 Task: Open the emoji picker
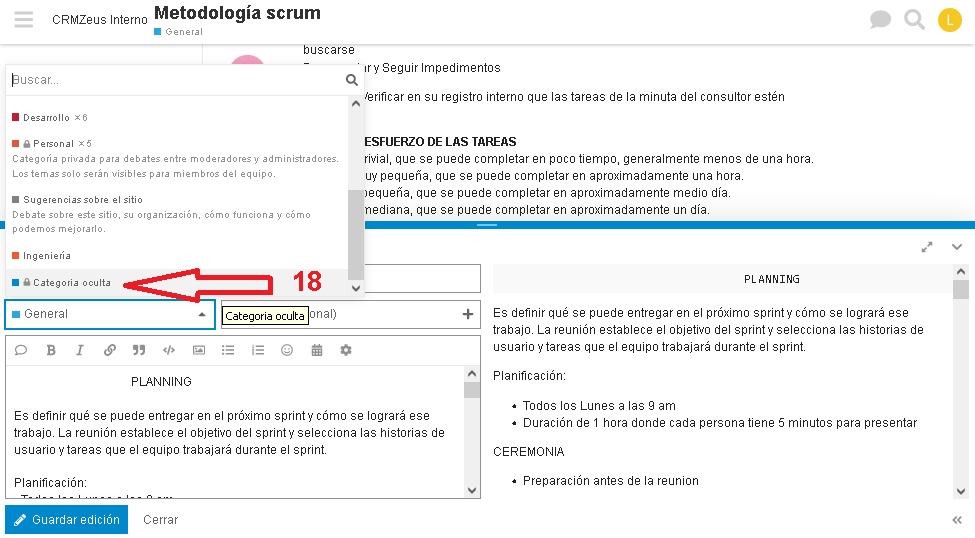coord(287,350)
